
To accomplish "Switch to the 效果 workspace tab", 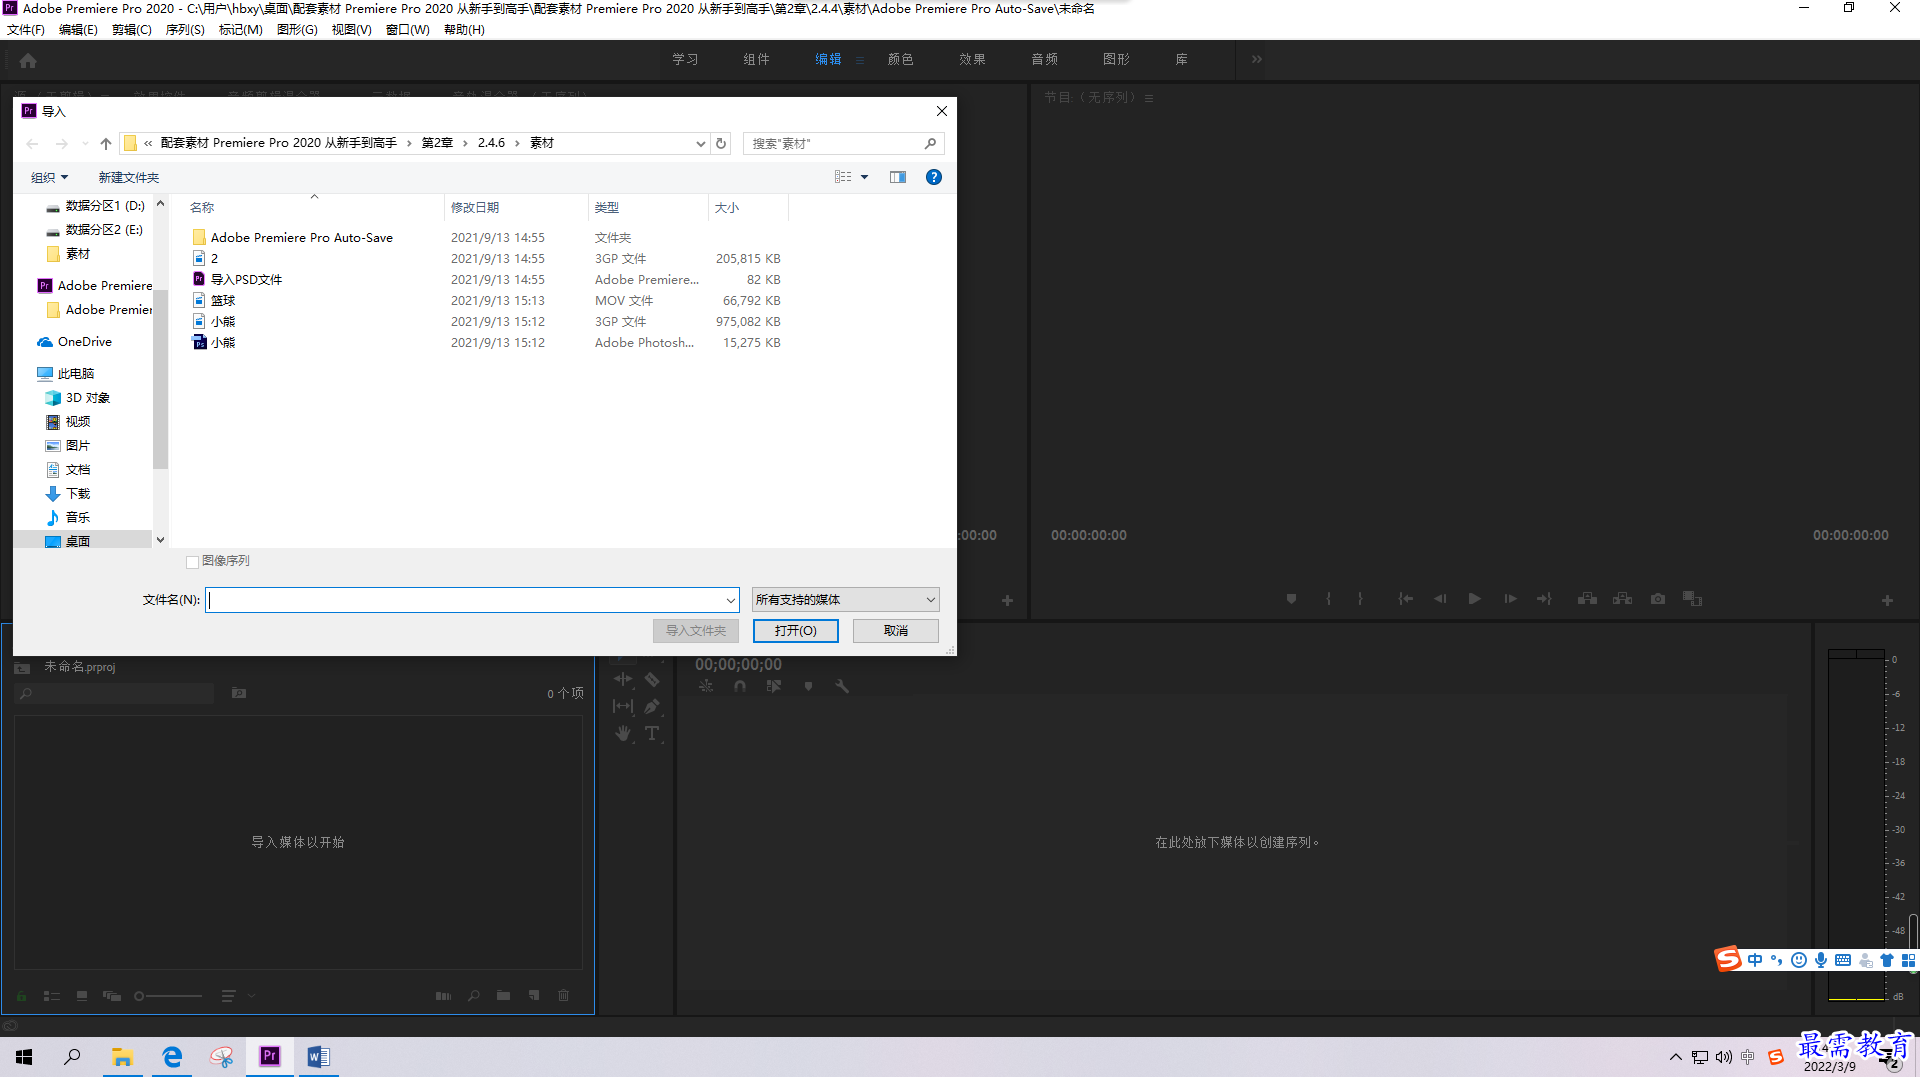I will pyautogui.click(x=972, y=59).
